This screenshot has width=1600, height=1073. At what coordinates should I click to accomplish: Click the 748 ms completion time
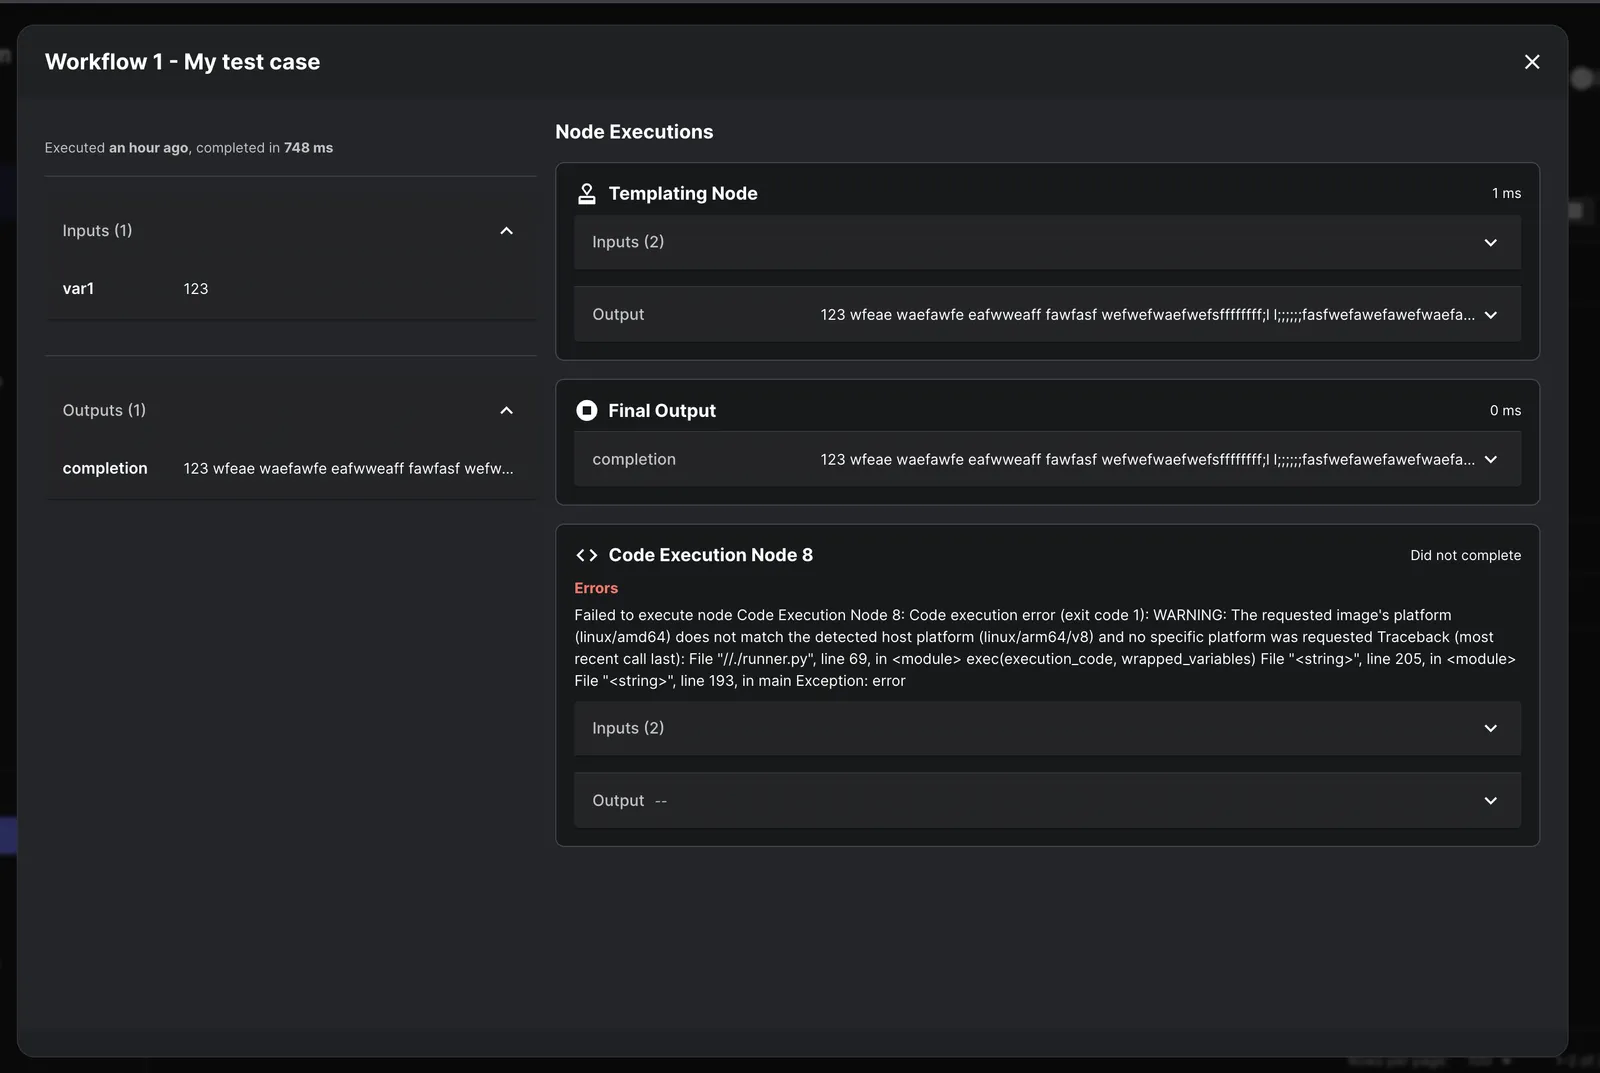click(x=308, y=148)
